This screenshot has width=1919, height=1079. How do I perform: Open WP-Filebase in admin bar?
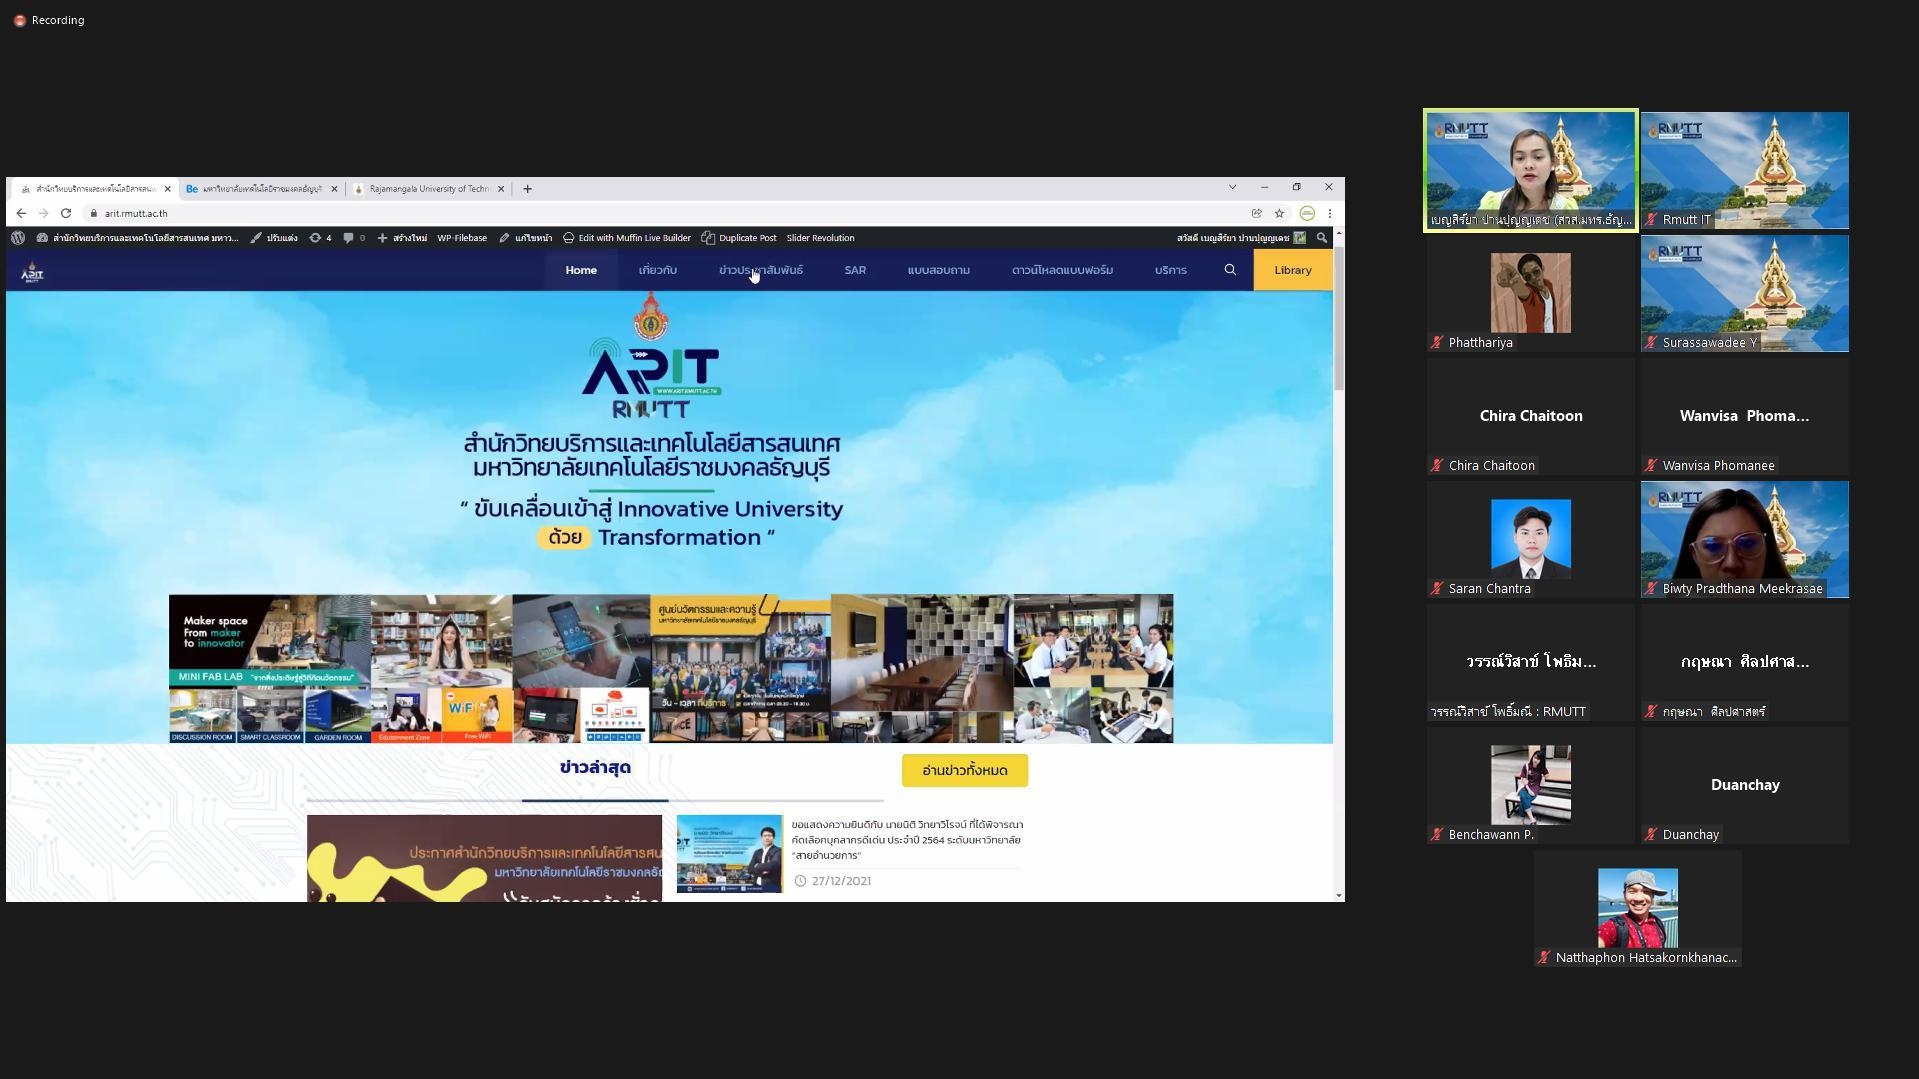pos(462,238)
